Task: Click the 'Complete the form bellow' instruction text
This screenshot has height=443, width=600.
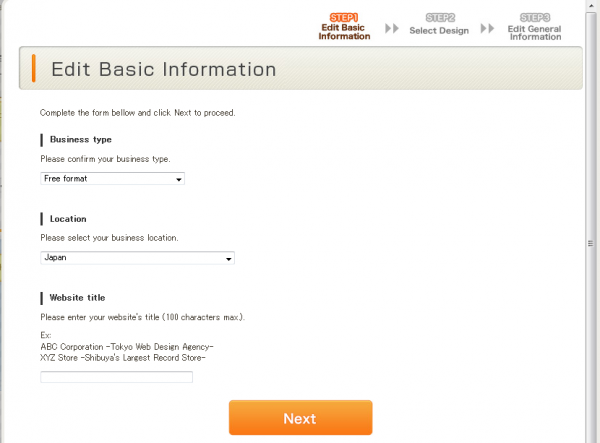Action: tap(137, 113)
